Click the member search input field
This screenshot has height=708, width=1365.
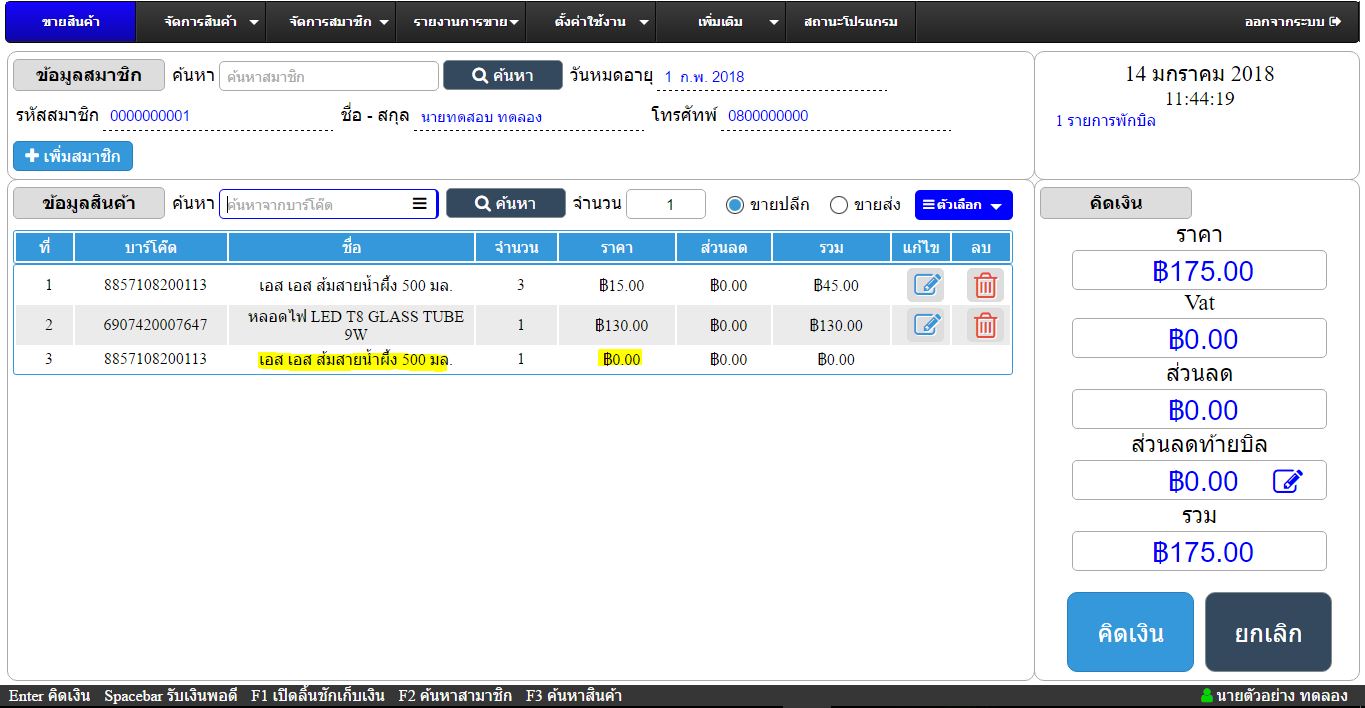click(328, 76)
